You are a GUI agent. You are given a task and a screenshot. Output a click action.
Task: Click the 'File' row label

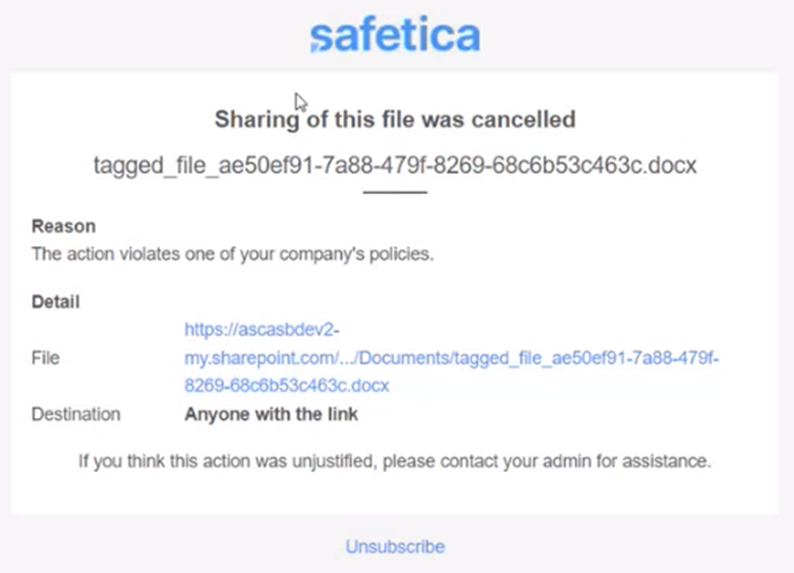click(x=46, y=358)
